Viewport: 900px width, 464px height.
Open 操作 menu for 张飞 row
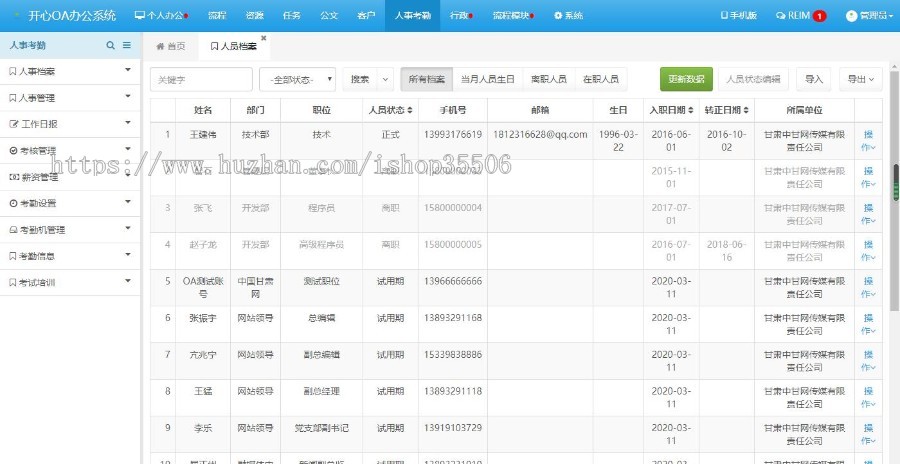coord(868,214)
